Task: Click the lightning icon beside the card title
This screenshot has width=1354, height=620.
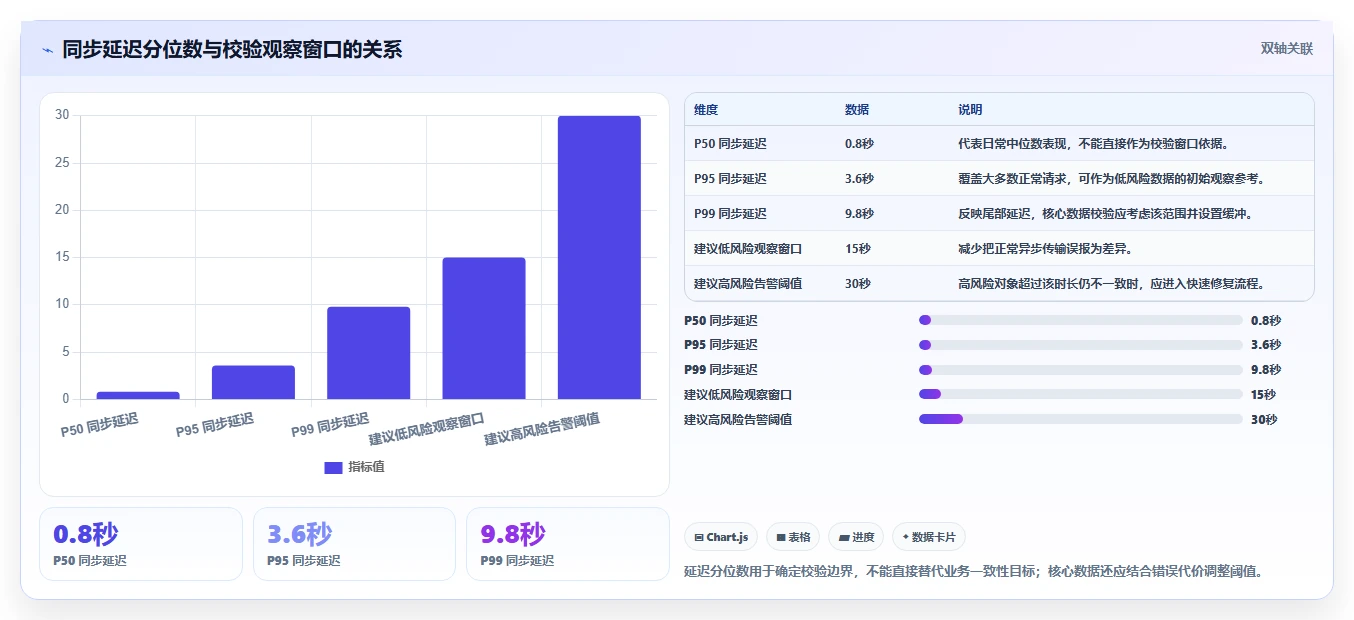Action: point(47,49)
